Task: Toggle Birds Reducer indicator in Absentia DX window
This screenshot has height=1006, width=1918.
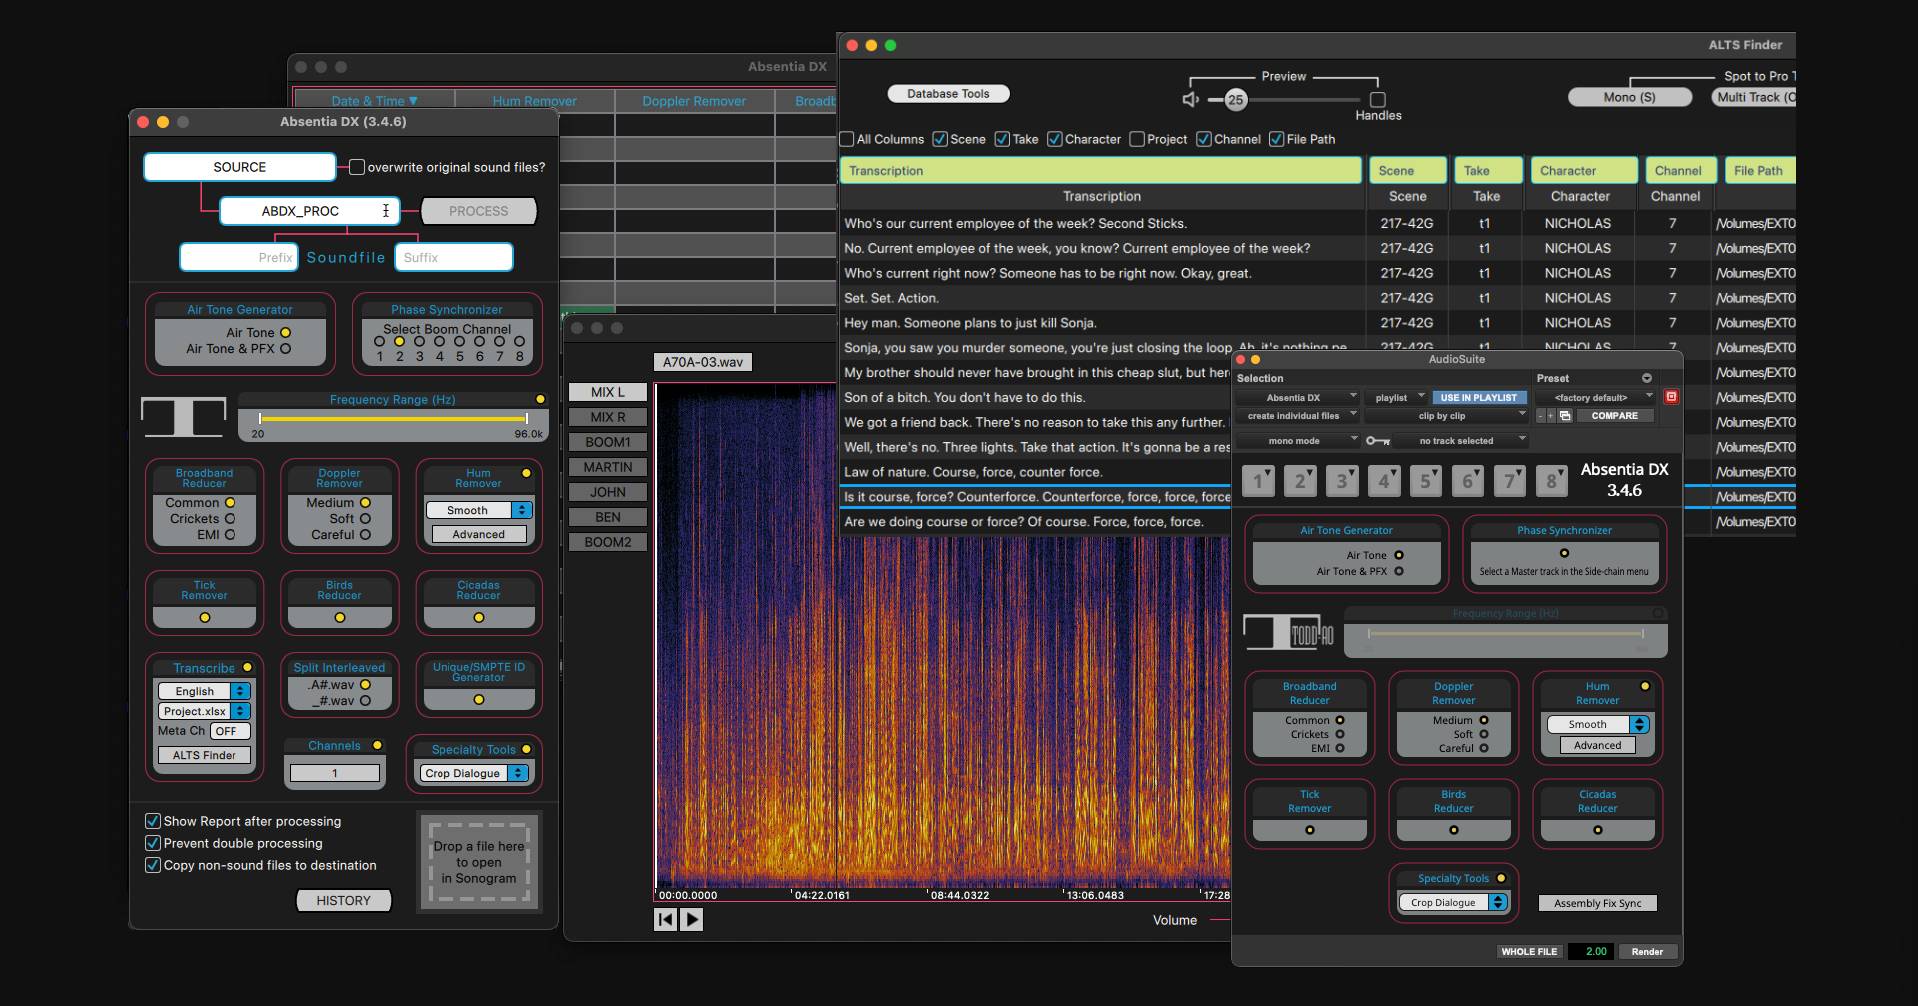Action: (x=340, y=618)
